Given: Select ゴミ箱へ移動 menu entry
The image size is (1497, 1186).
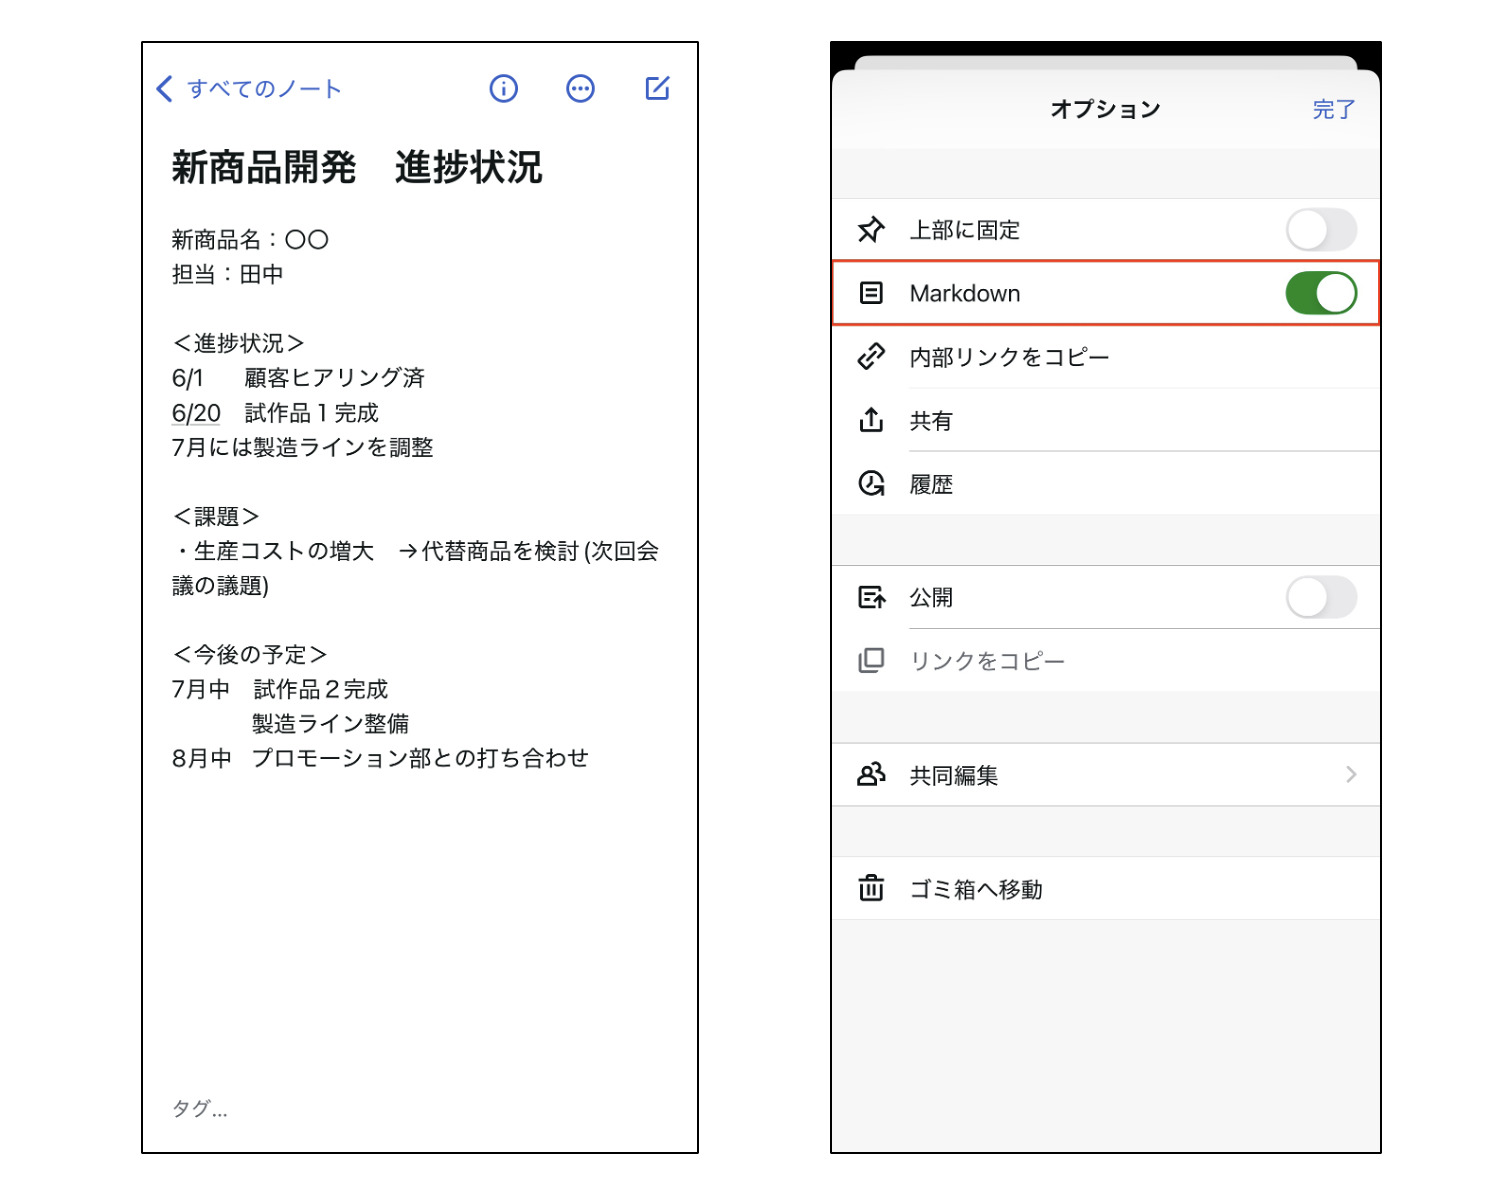Looking at the screenshot, I should [975, 889].
